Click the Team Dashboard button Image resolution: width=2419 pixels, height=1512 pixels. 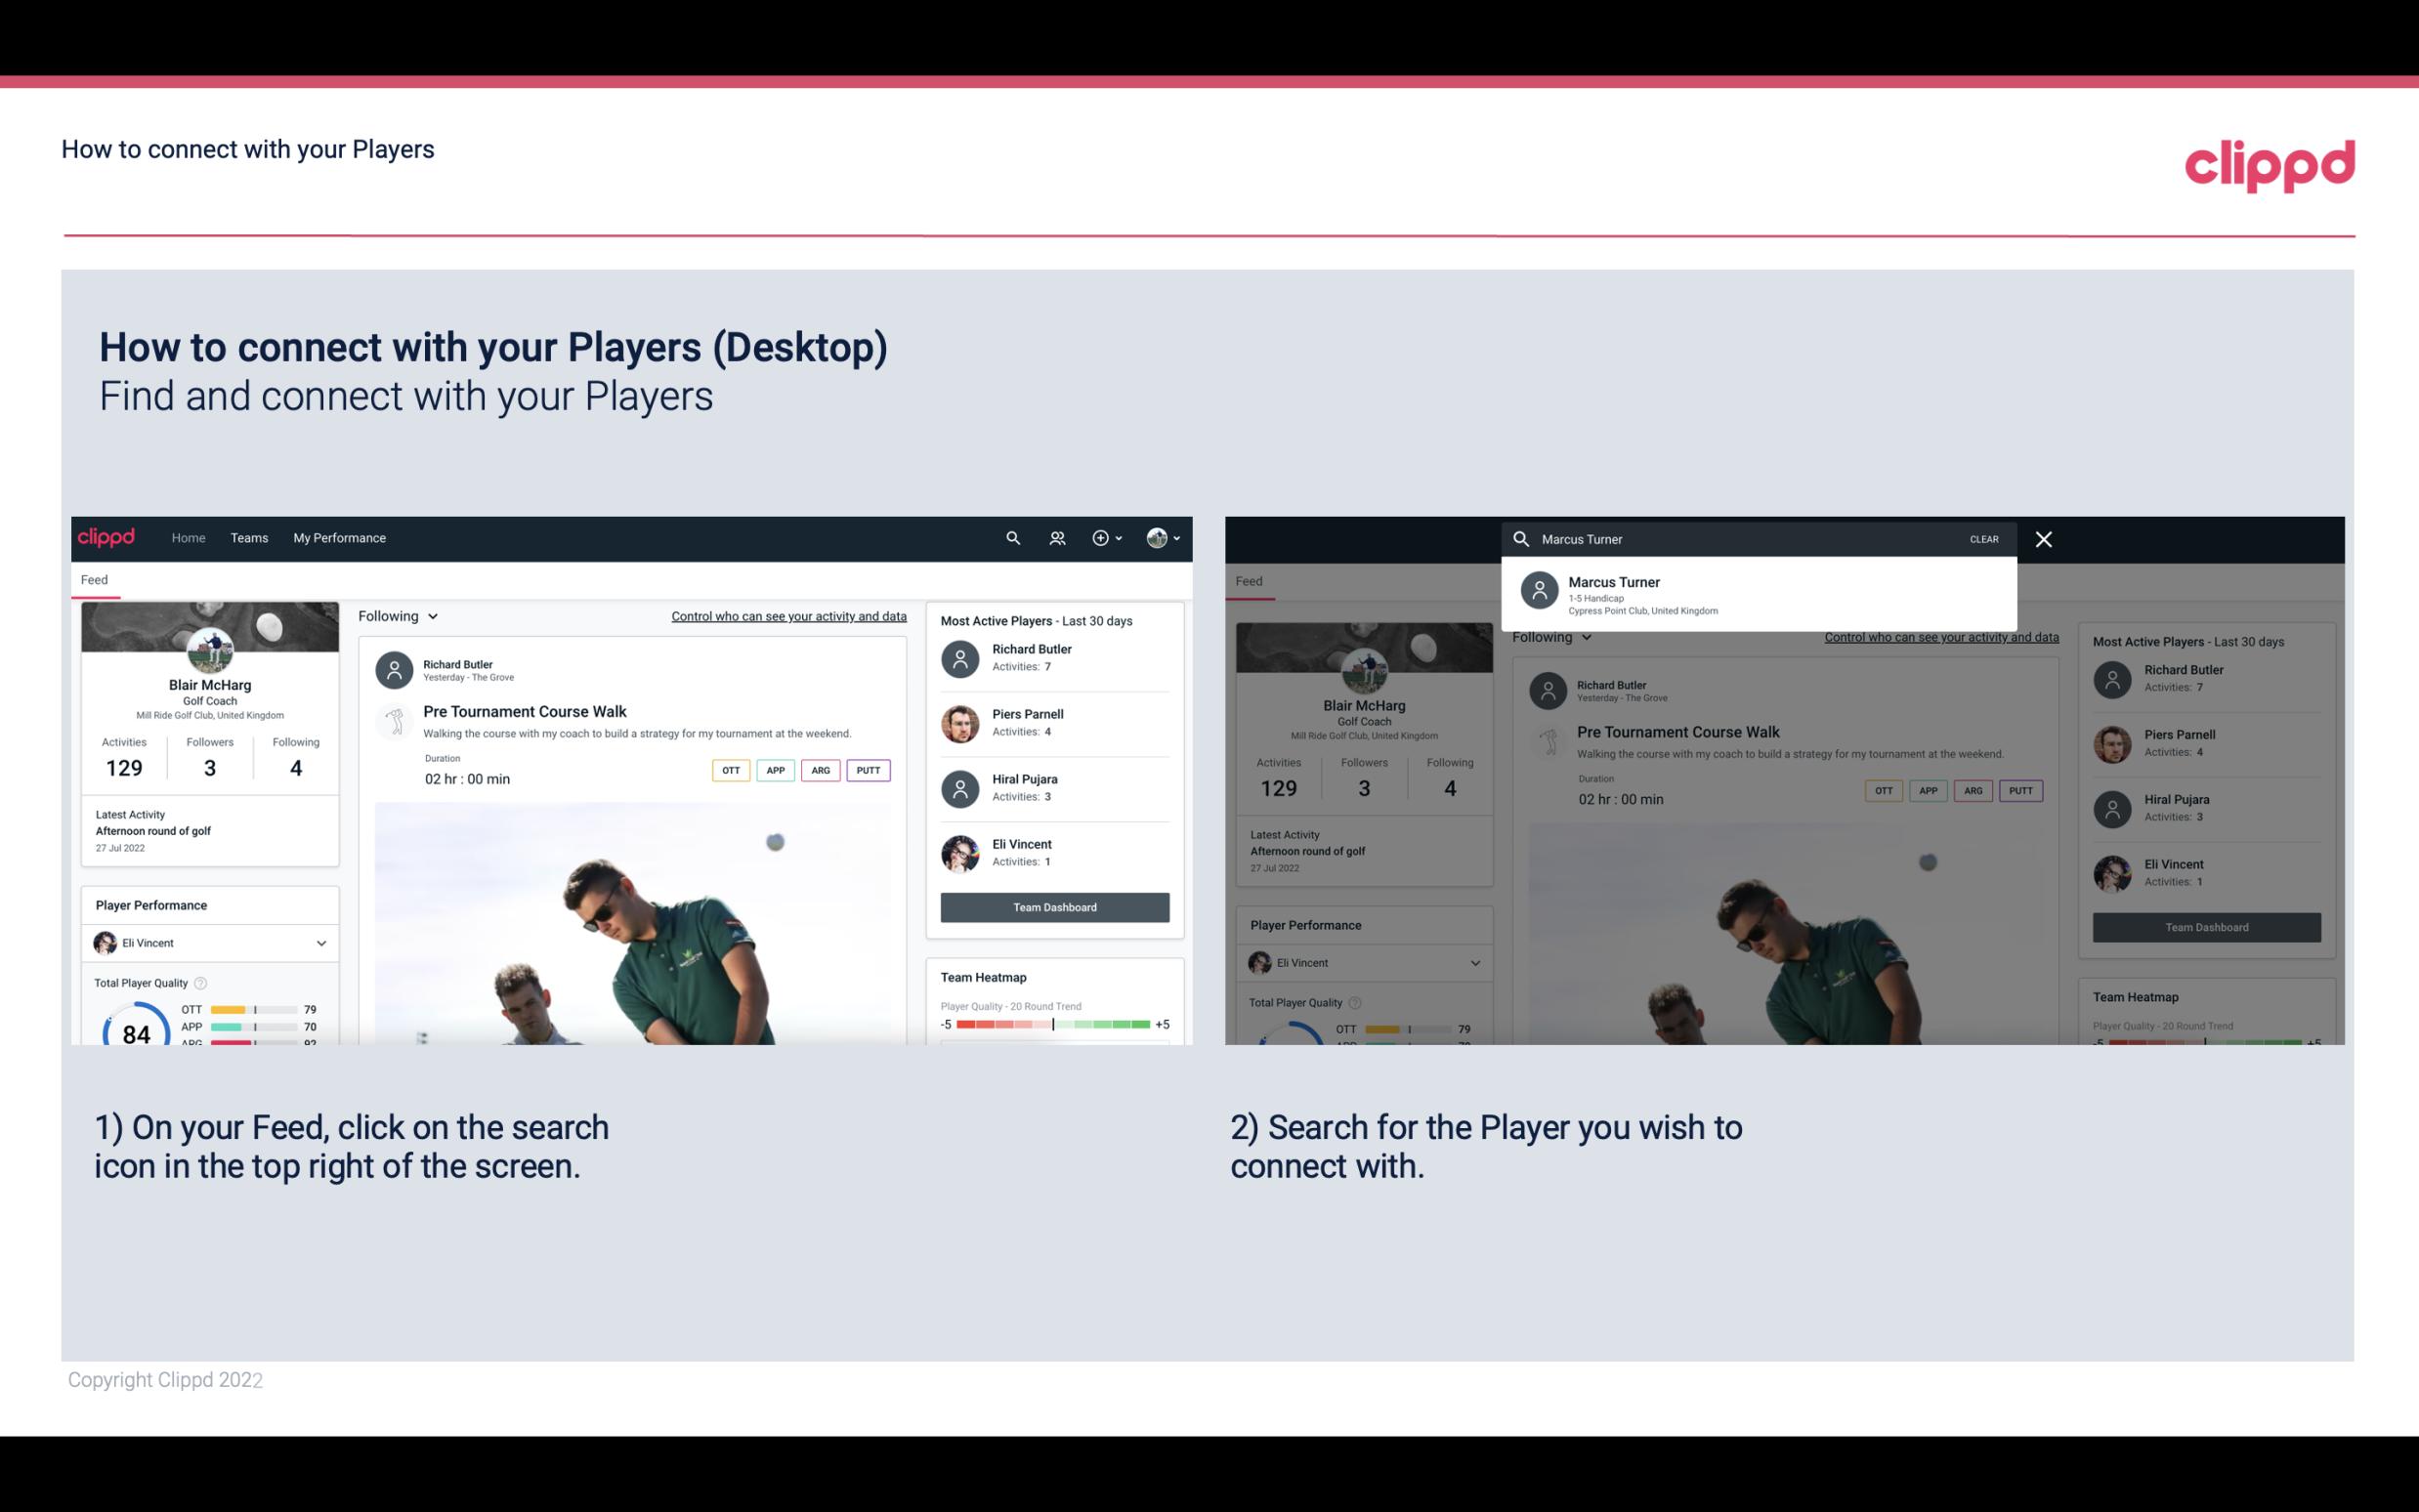1053,905
